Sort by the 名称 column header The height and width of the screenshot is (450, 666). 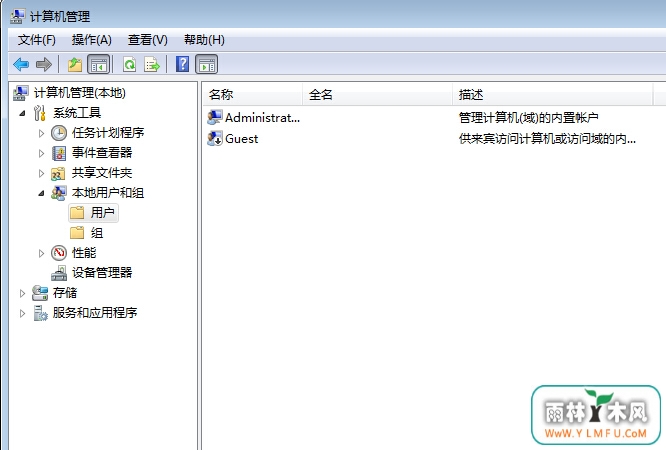tap(253, 94)
